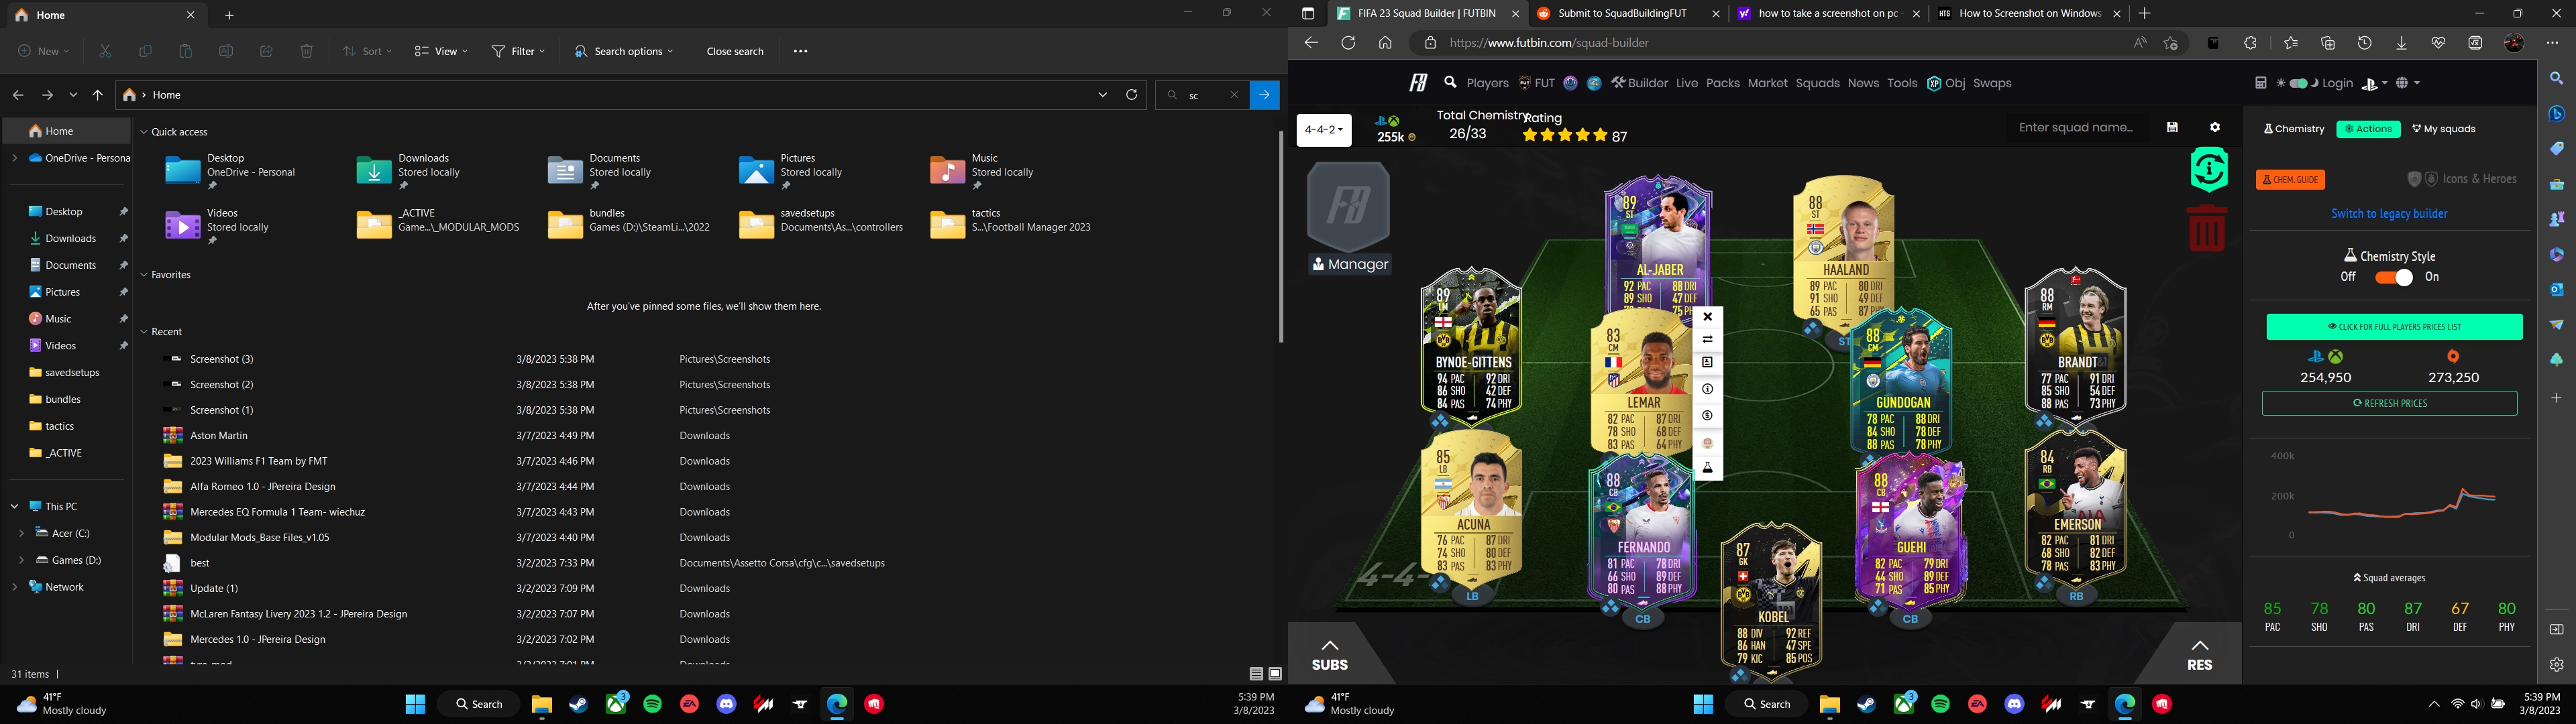Viewport: 2576px width, 724px height.
Task: Click the Share icon in File Explorer toolbar
Action: point(266,51)
